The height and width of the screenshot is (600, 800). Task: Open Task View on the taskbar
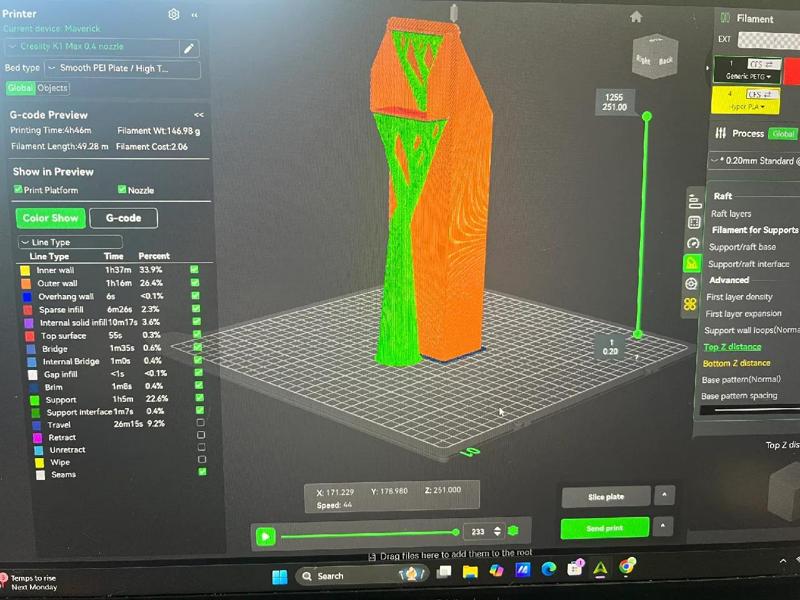tap(444, 571)
